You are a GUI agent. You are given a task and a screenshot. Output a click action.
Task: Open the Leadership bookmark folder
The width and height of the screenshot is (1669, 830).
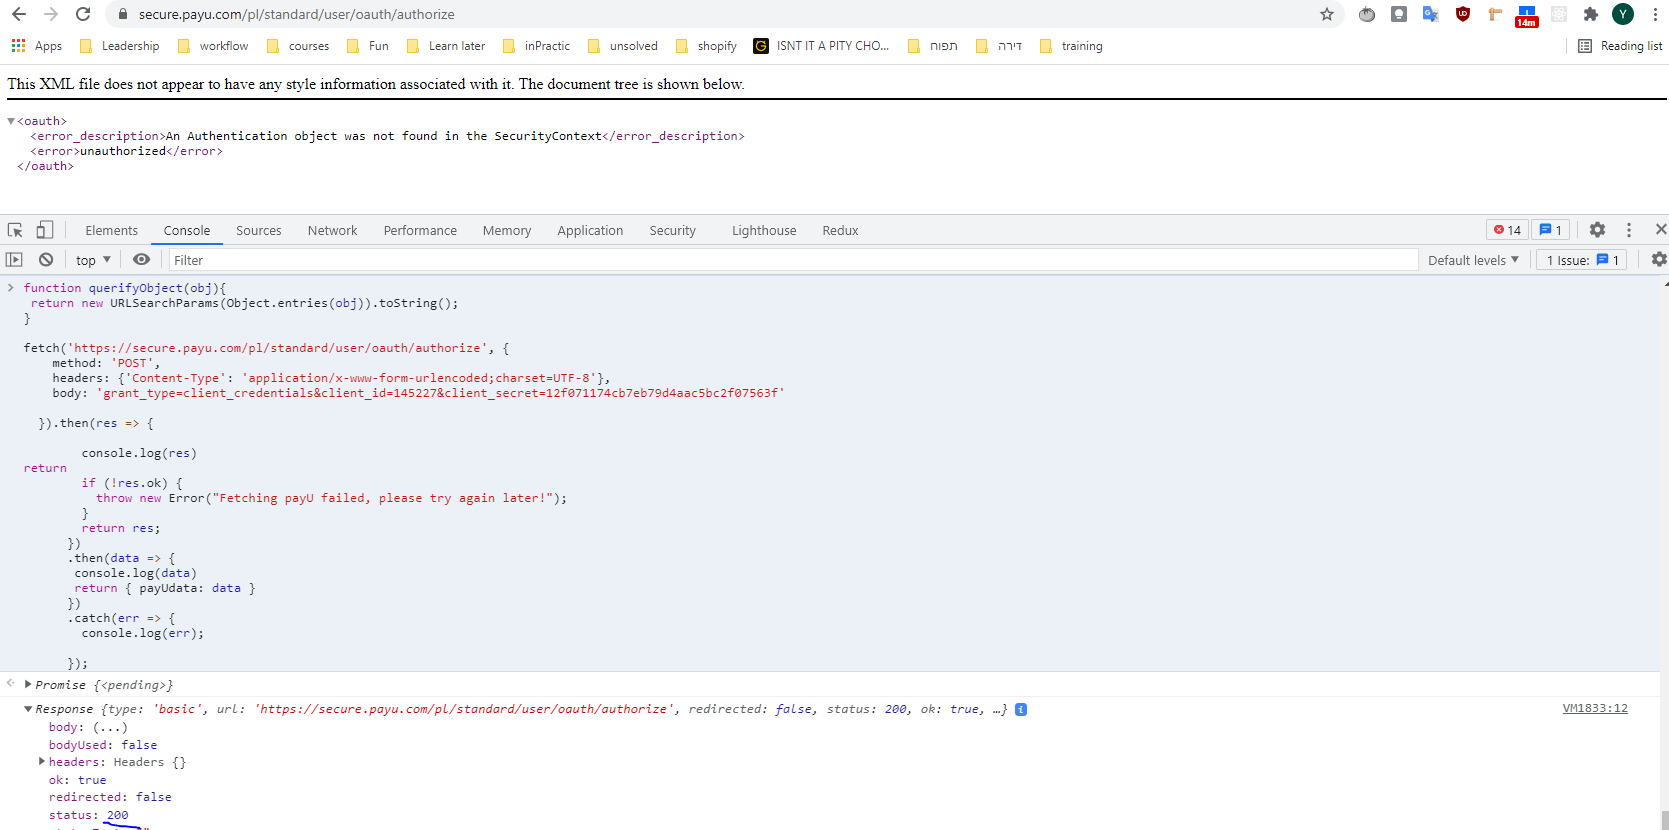[x=119, y=46]
